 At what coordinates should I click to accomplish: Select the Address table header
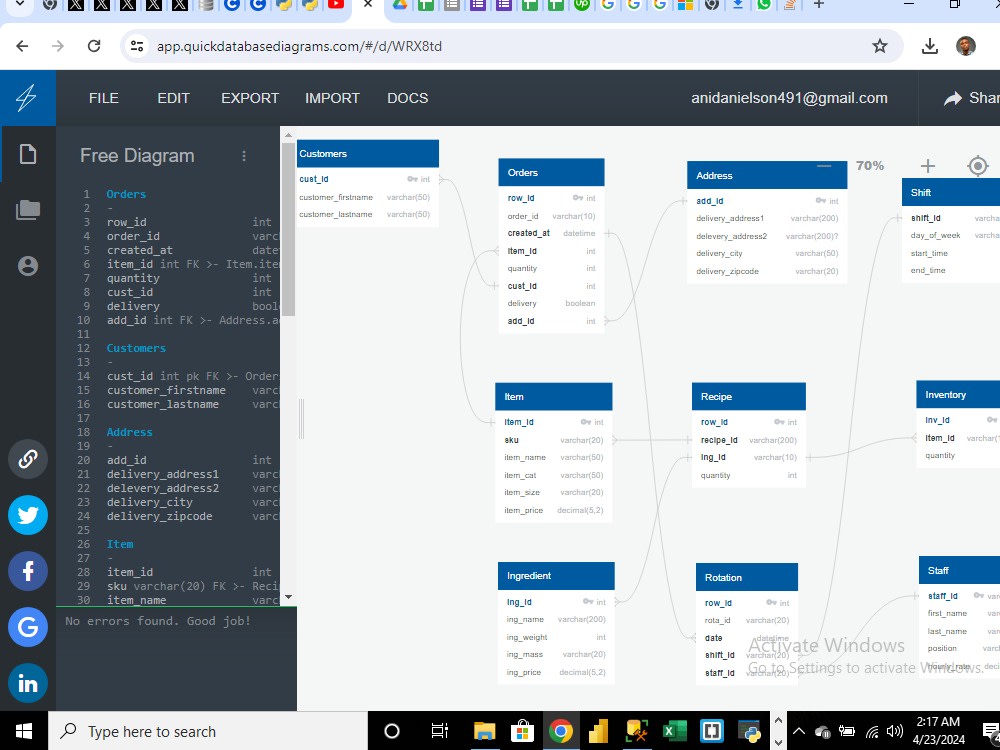pos(767,175)
